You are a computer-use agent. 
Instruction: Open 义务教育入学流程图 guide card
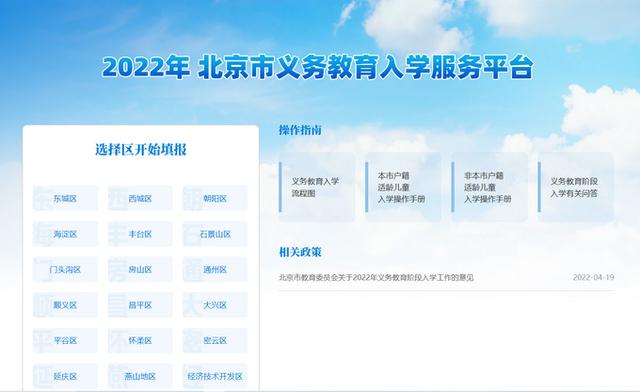pos(317,187)
